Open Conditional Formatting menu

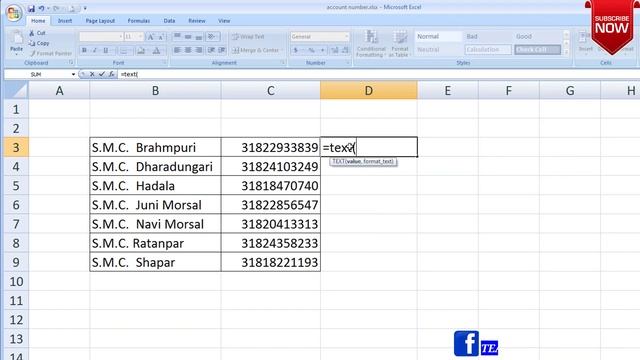[x=371, y=43]
